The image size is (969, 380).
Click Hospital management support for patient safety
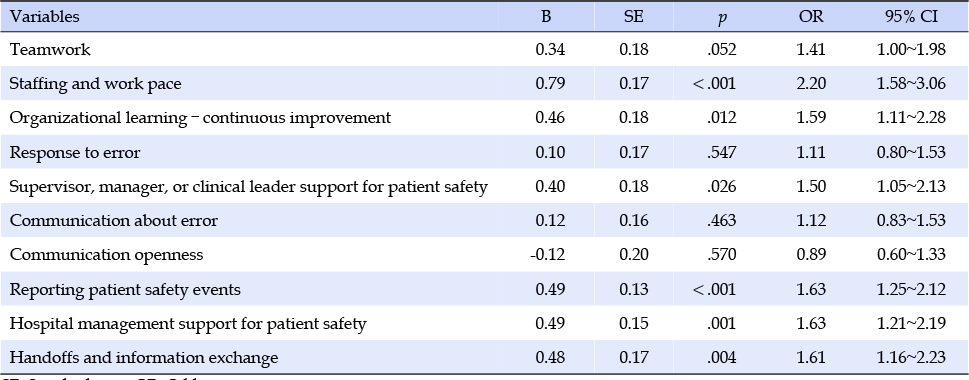click(x=188, y=324)
